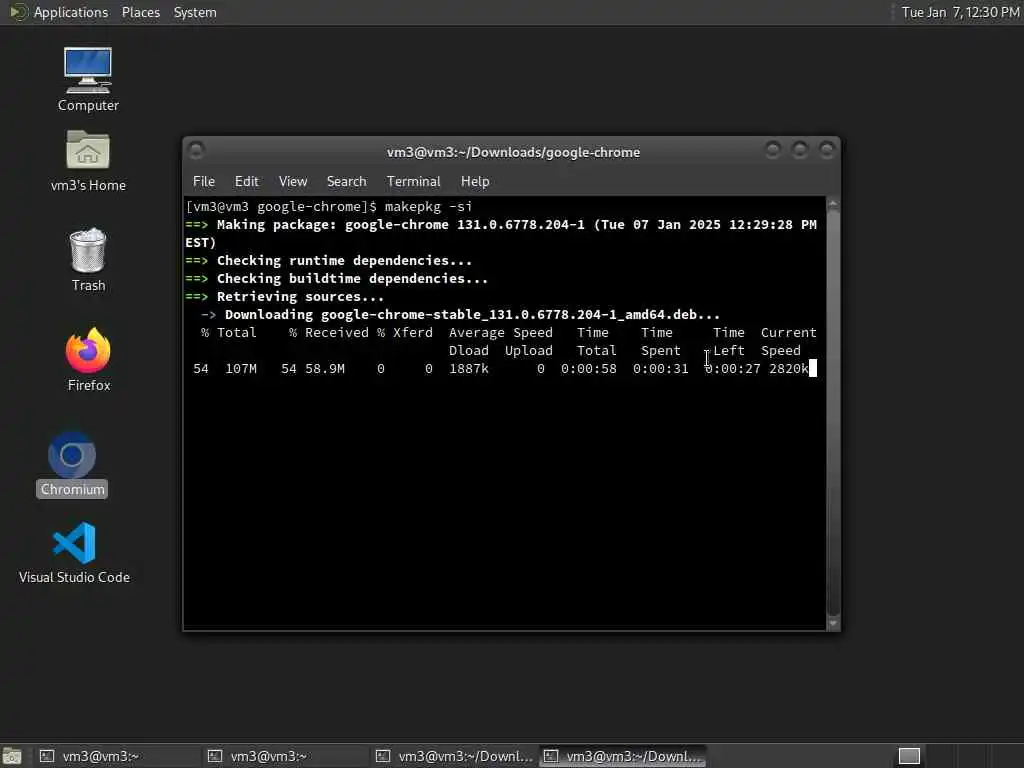
Task: Click the show desktop icon in bottom panel
Action: [x=12, y=756]
